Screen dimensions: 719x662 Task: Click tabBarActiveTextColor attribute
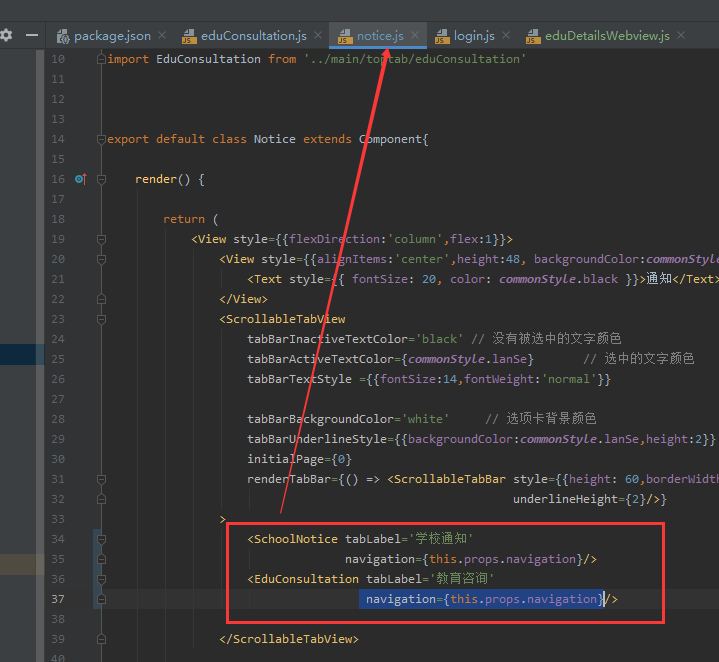(321, 359)
